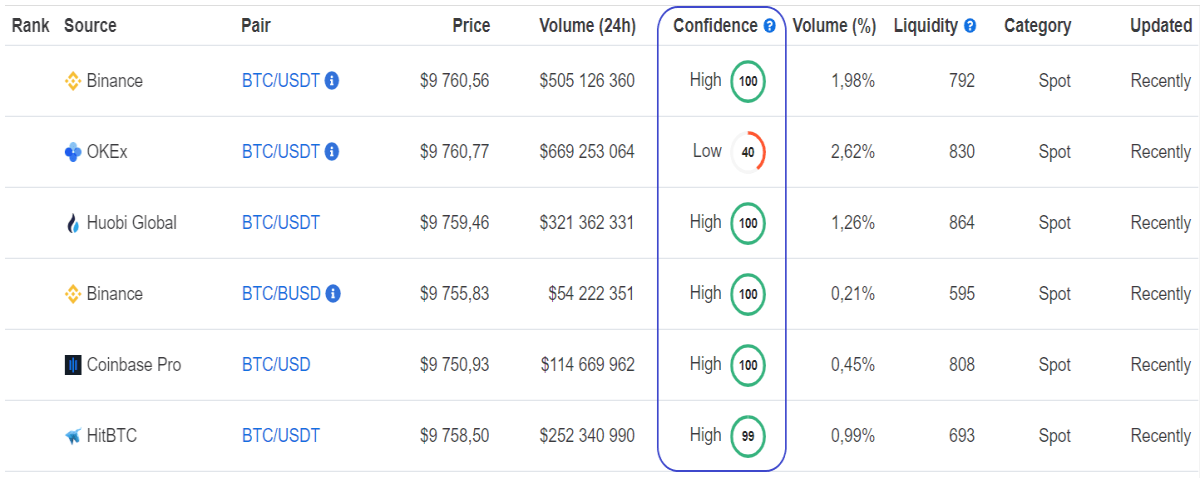Click the Coinbase Pro logo icon
Image resolution: width=1200 pixels, height=478 pixels.
tap(72, 365)
